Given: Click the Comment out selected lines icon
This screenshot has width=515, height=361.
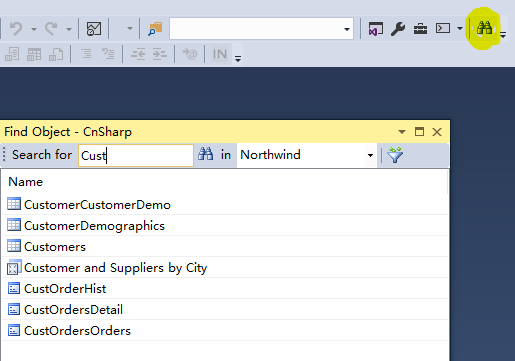Looking at the screenshot, I should coord(86,54).
